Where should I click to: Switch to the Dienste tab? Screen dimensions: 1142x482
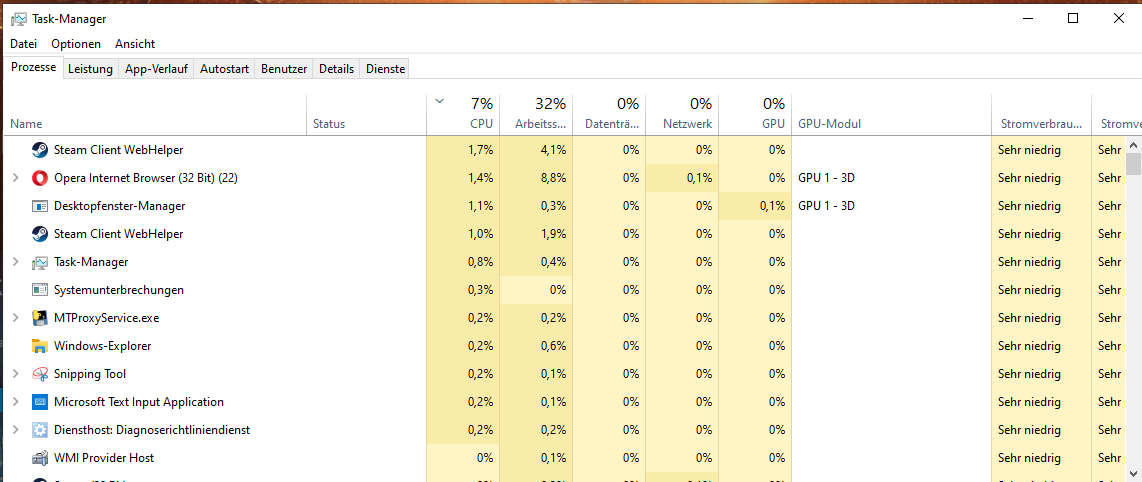tap(385, 69)
